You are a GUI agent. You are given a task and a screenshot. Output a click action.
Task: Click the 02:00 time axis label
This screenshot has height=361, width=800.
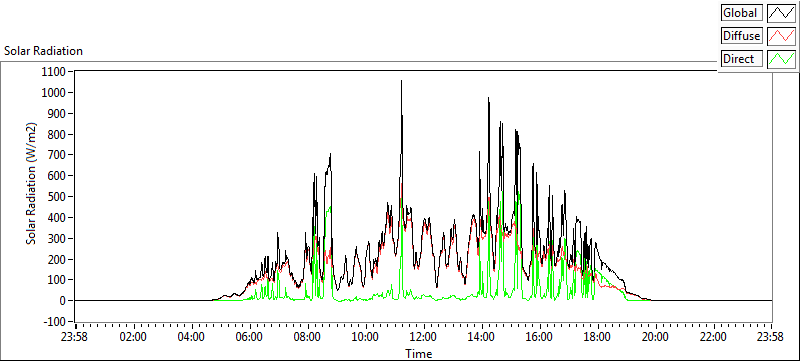134,337
